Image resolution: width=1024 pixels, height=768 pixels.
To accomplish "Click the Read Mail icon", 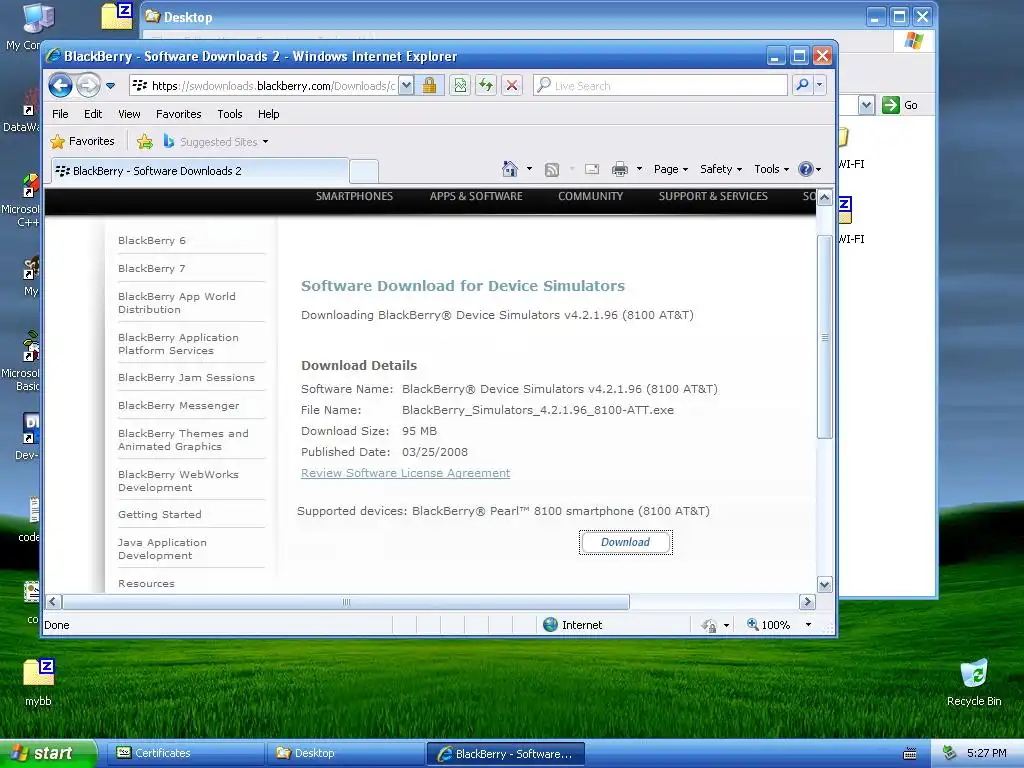I will pos(592,169).
